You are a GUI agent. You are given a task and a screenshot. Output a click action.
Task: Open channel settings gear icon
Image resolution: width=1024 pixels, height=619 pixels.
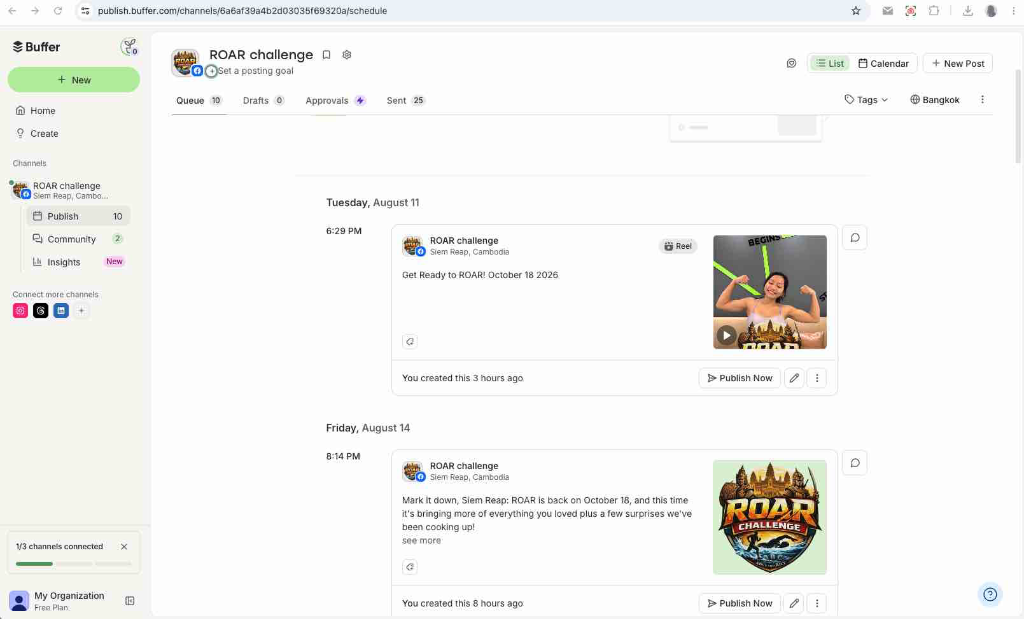pyautogui.click(x=347, y=55)
